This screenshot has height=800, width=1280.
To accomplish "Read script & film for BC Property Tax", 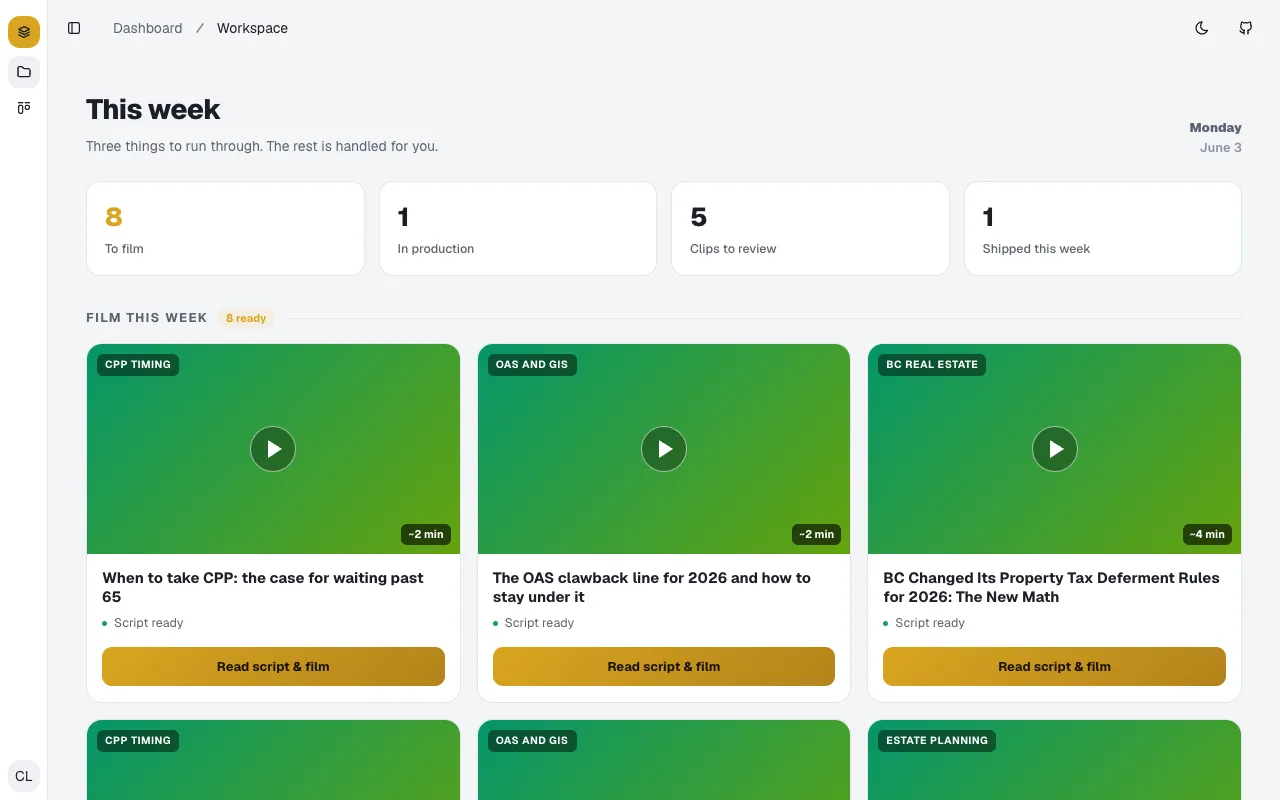I will click(1054, 667).
